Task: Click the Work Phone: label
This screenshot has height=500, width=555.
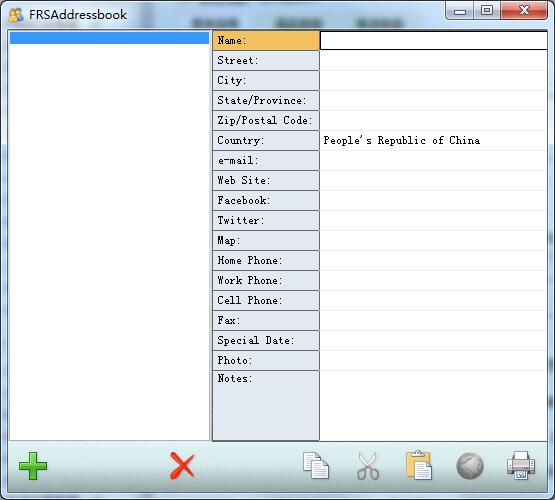Action: tap(266, 280)
